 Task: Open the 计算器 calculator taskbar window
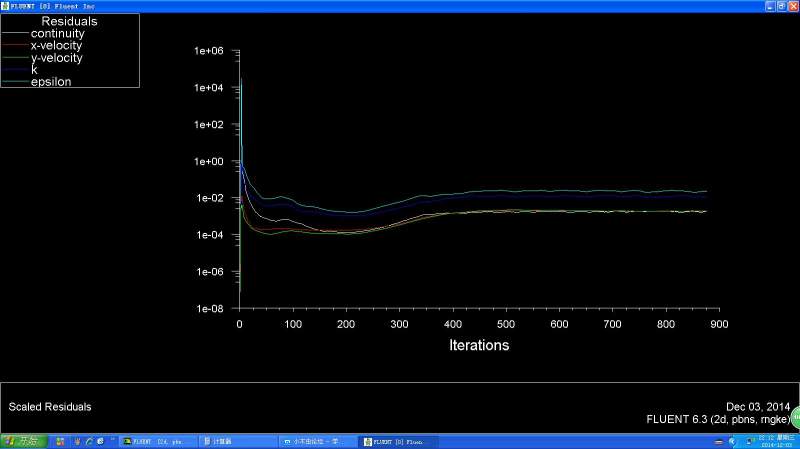pyautogui.click(x=236, y=441)
